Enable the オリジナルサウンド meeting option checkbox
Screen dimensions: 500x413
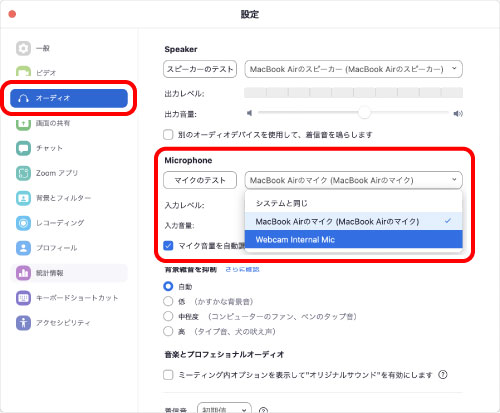coord(168,375)
